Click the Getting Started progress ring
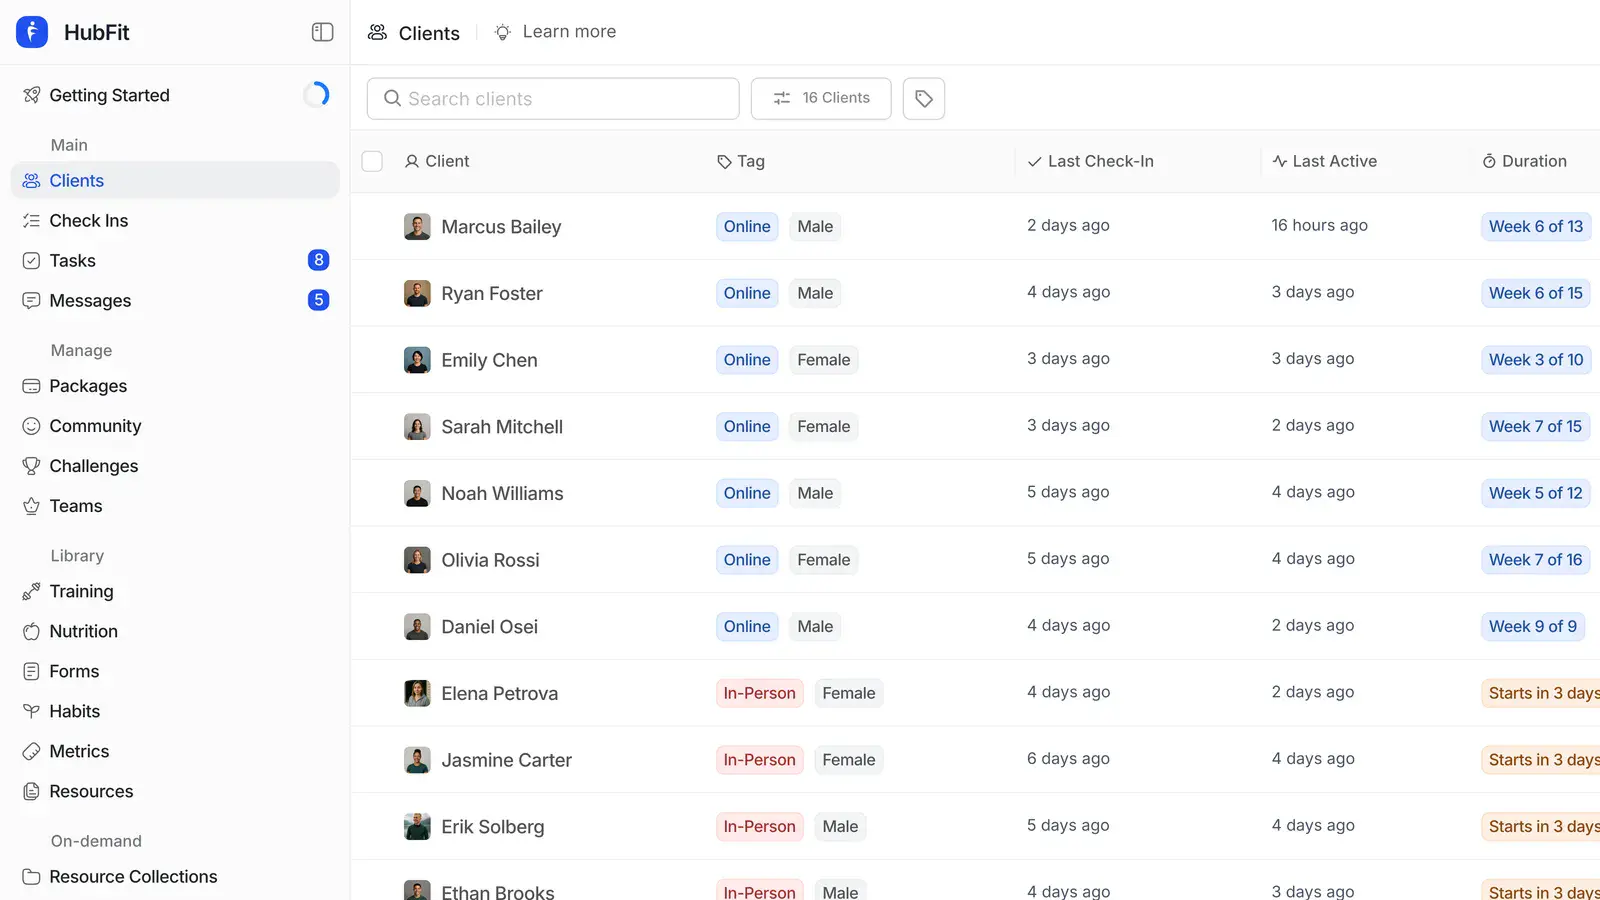 316,95
